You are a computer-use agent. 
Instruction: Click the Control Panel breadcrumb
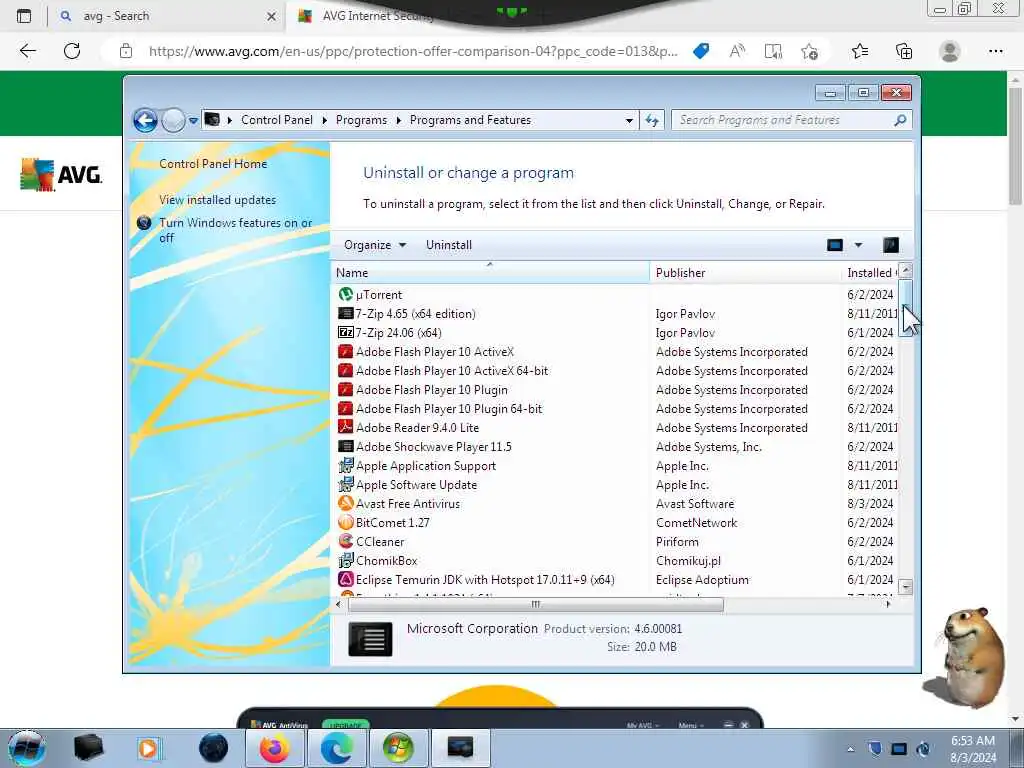277,120
